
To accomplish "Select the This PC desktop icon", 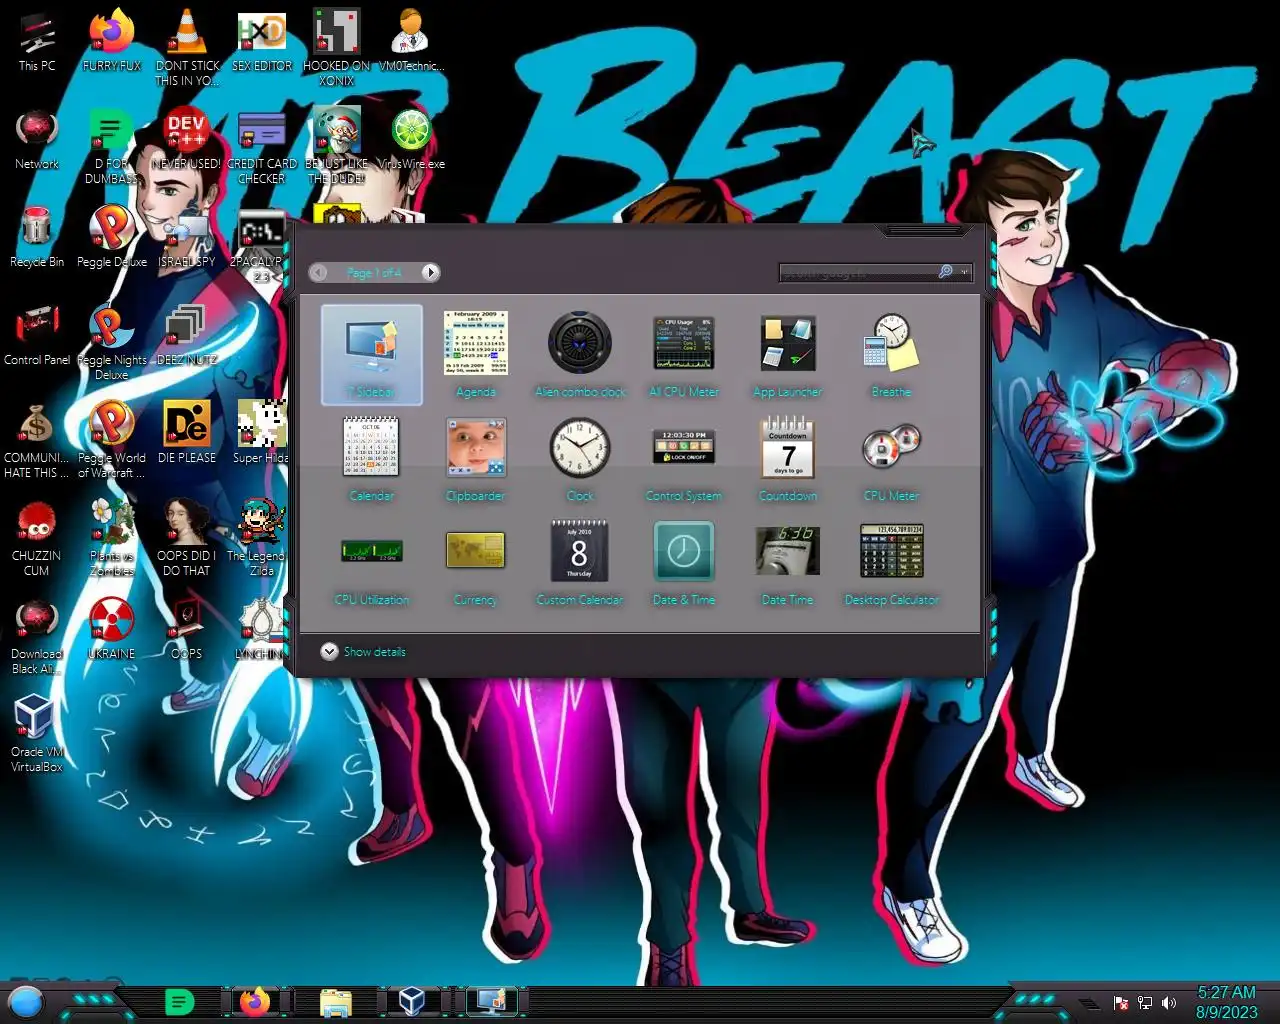I will point(37,42).
